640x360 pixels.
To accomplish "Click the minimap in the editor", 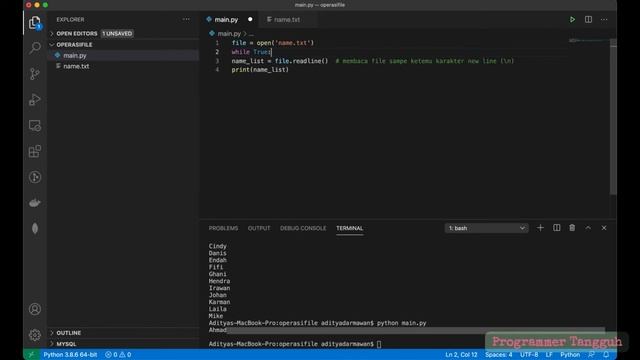I will (589, 41).
